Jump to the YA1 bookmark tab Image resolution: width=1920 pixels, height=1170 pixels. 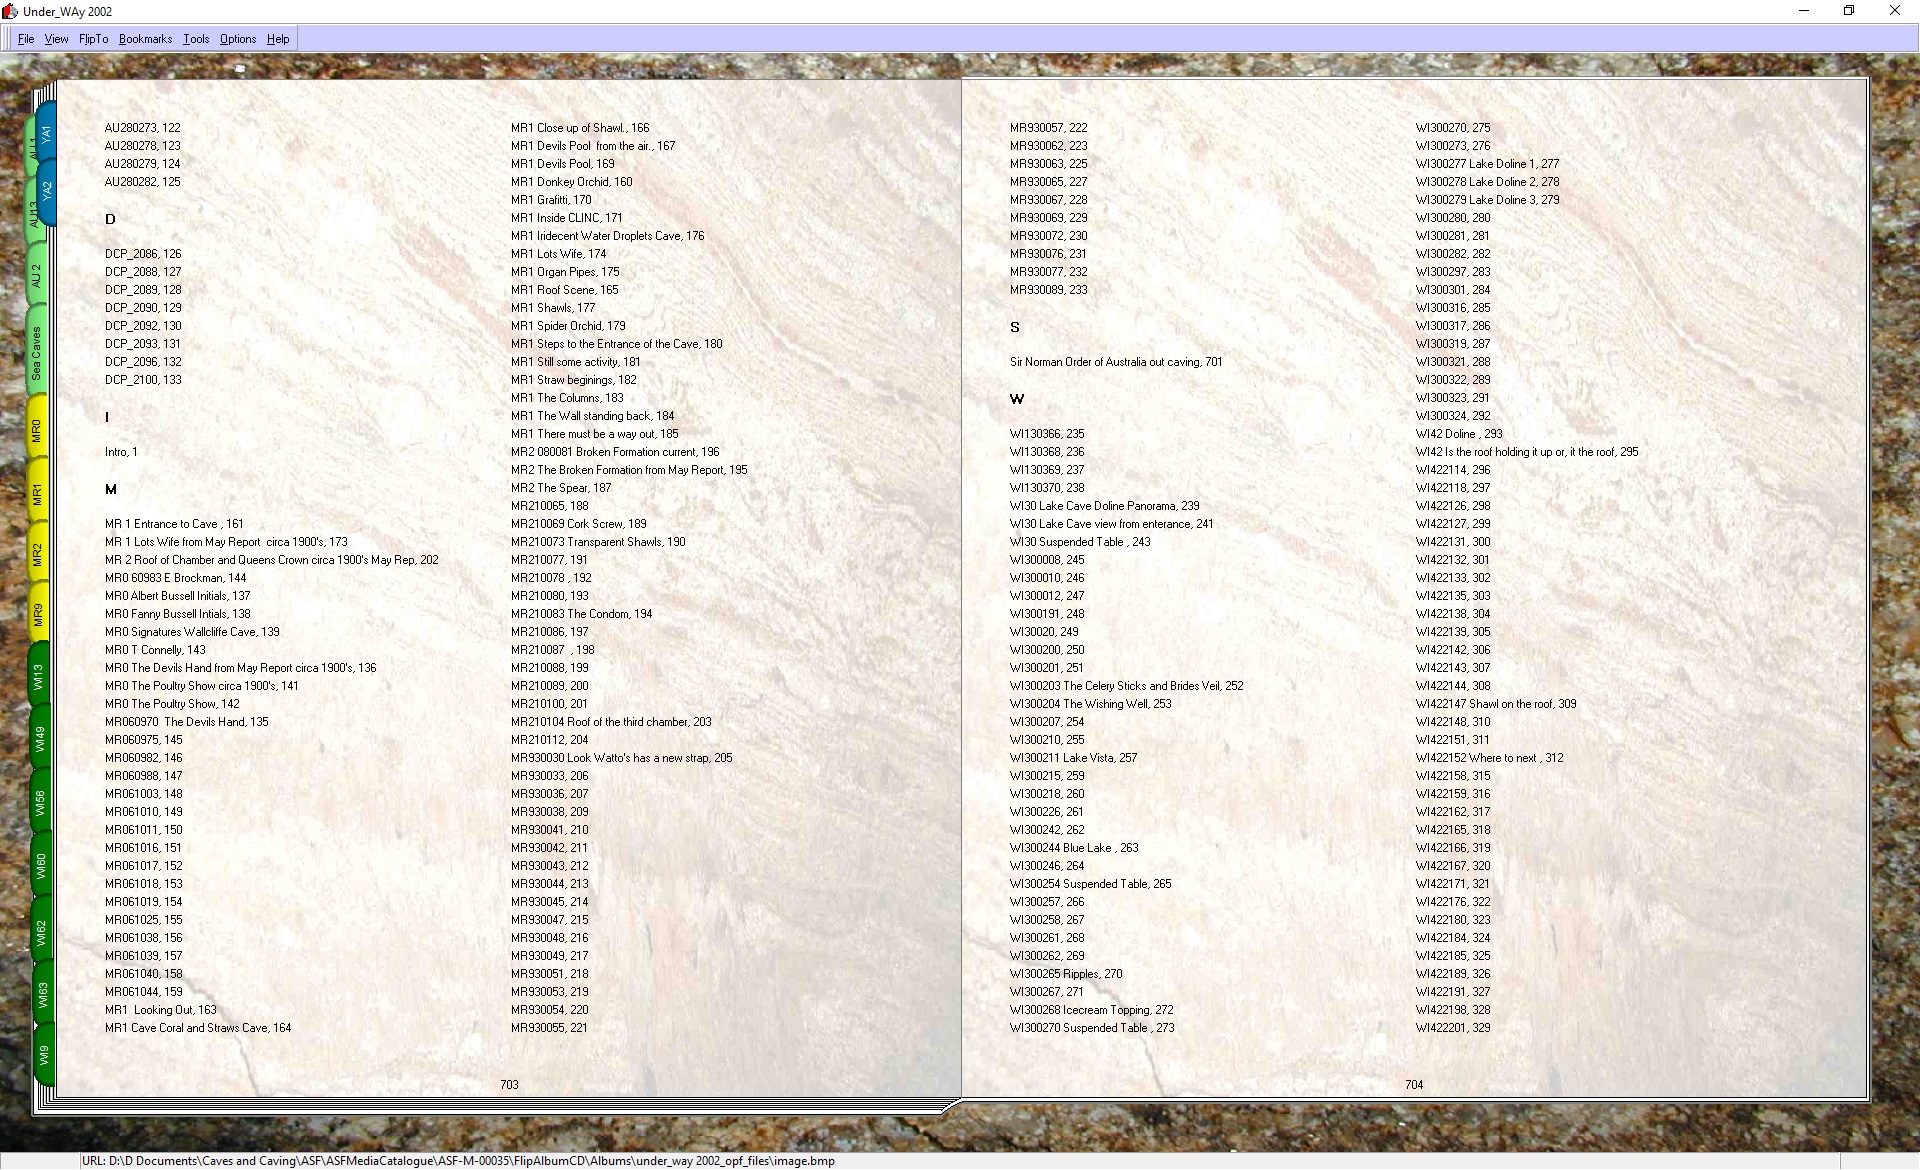point(46,135)
